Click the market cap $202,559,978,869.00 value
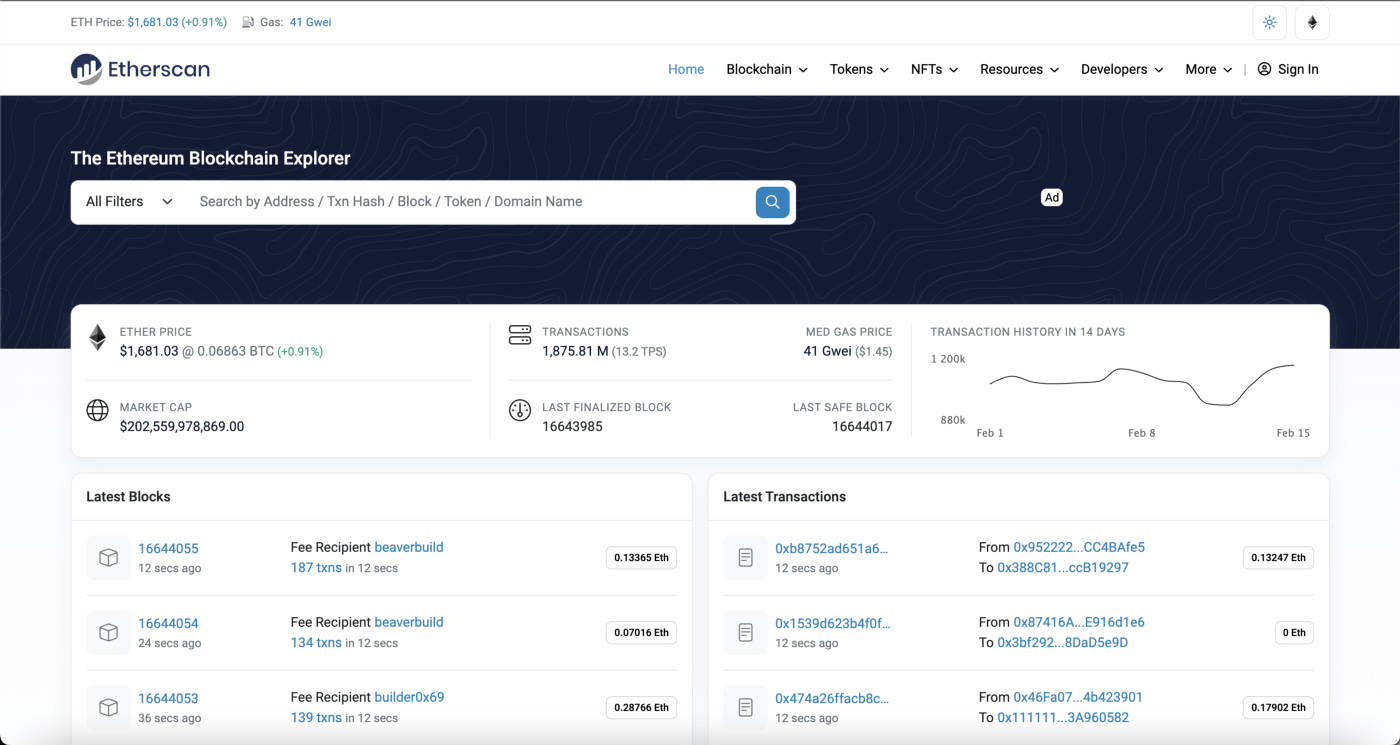Viewport: 1400px width, 745px height. point(182,426)
